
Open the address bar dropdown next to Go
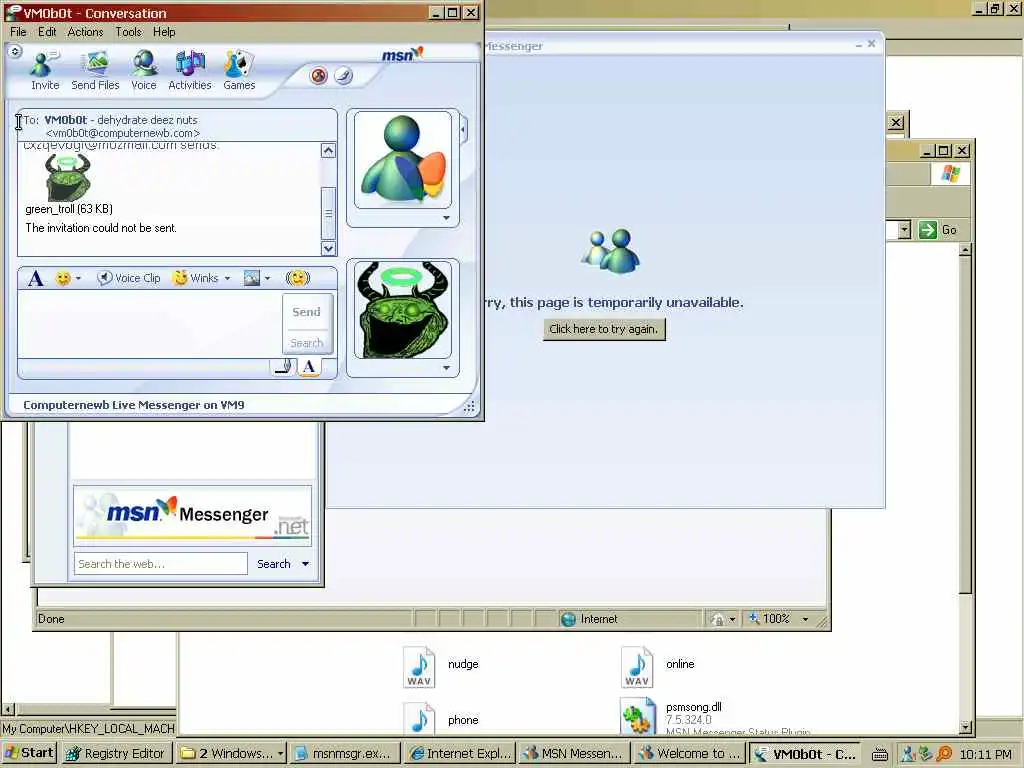coord(904,230)
